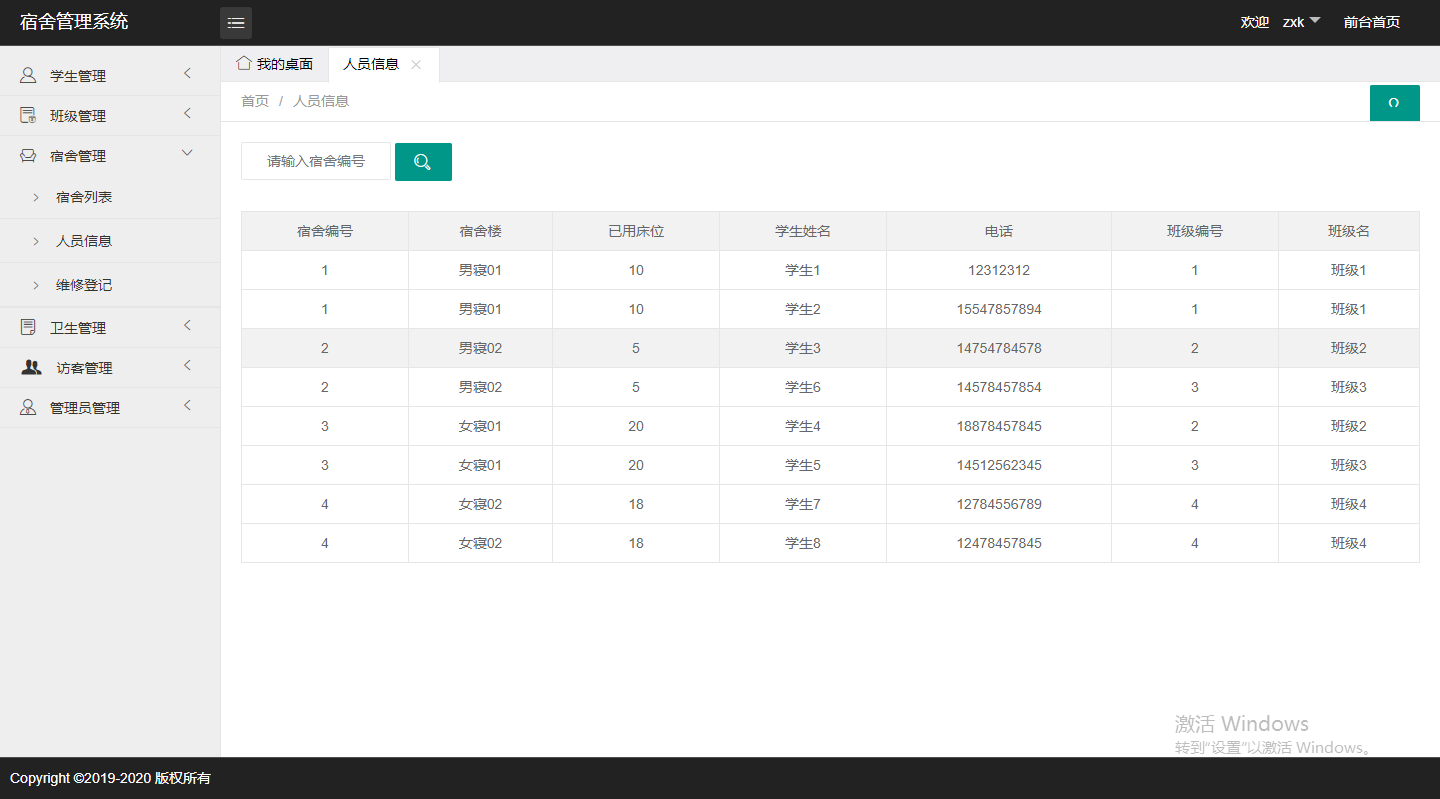
Task: Click the 电话 column header
Action: (999, 231)
